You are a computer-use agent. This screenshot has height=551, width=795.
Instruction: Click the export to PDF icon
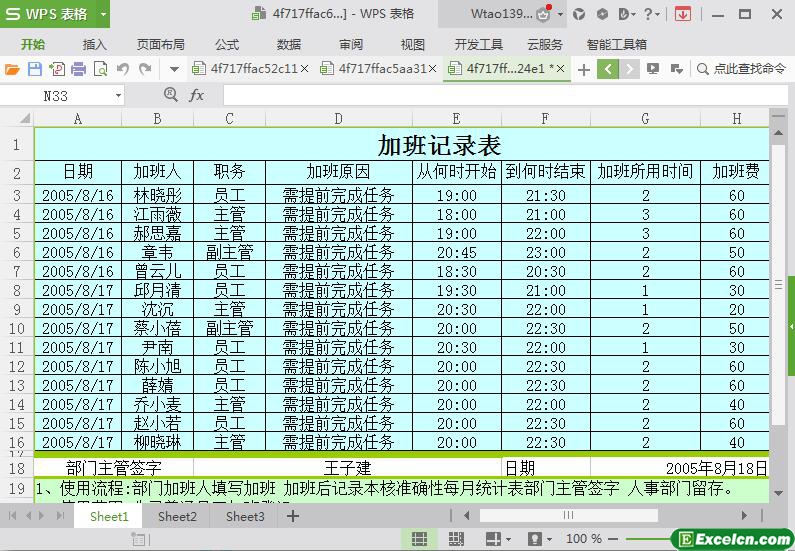(57, 68)
